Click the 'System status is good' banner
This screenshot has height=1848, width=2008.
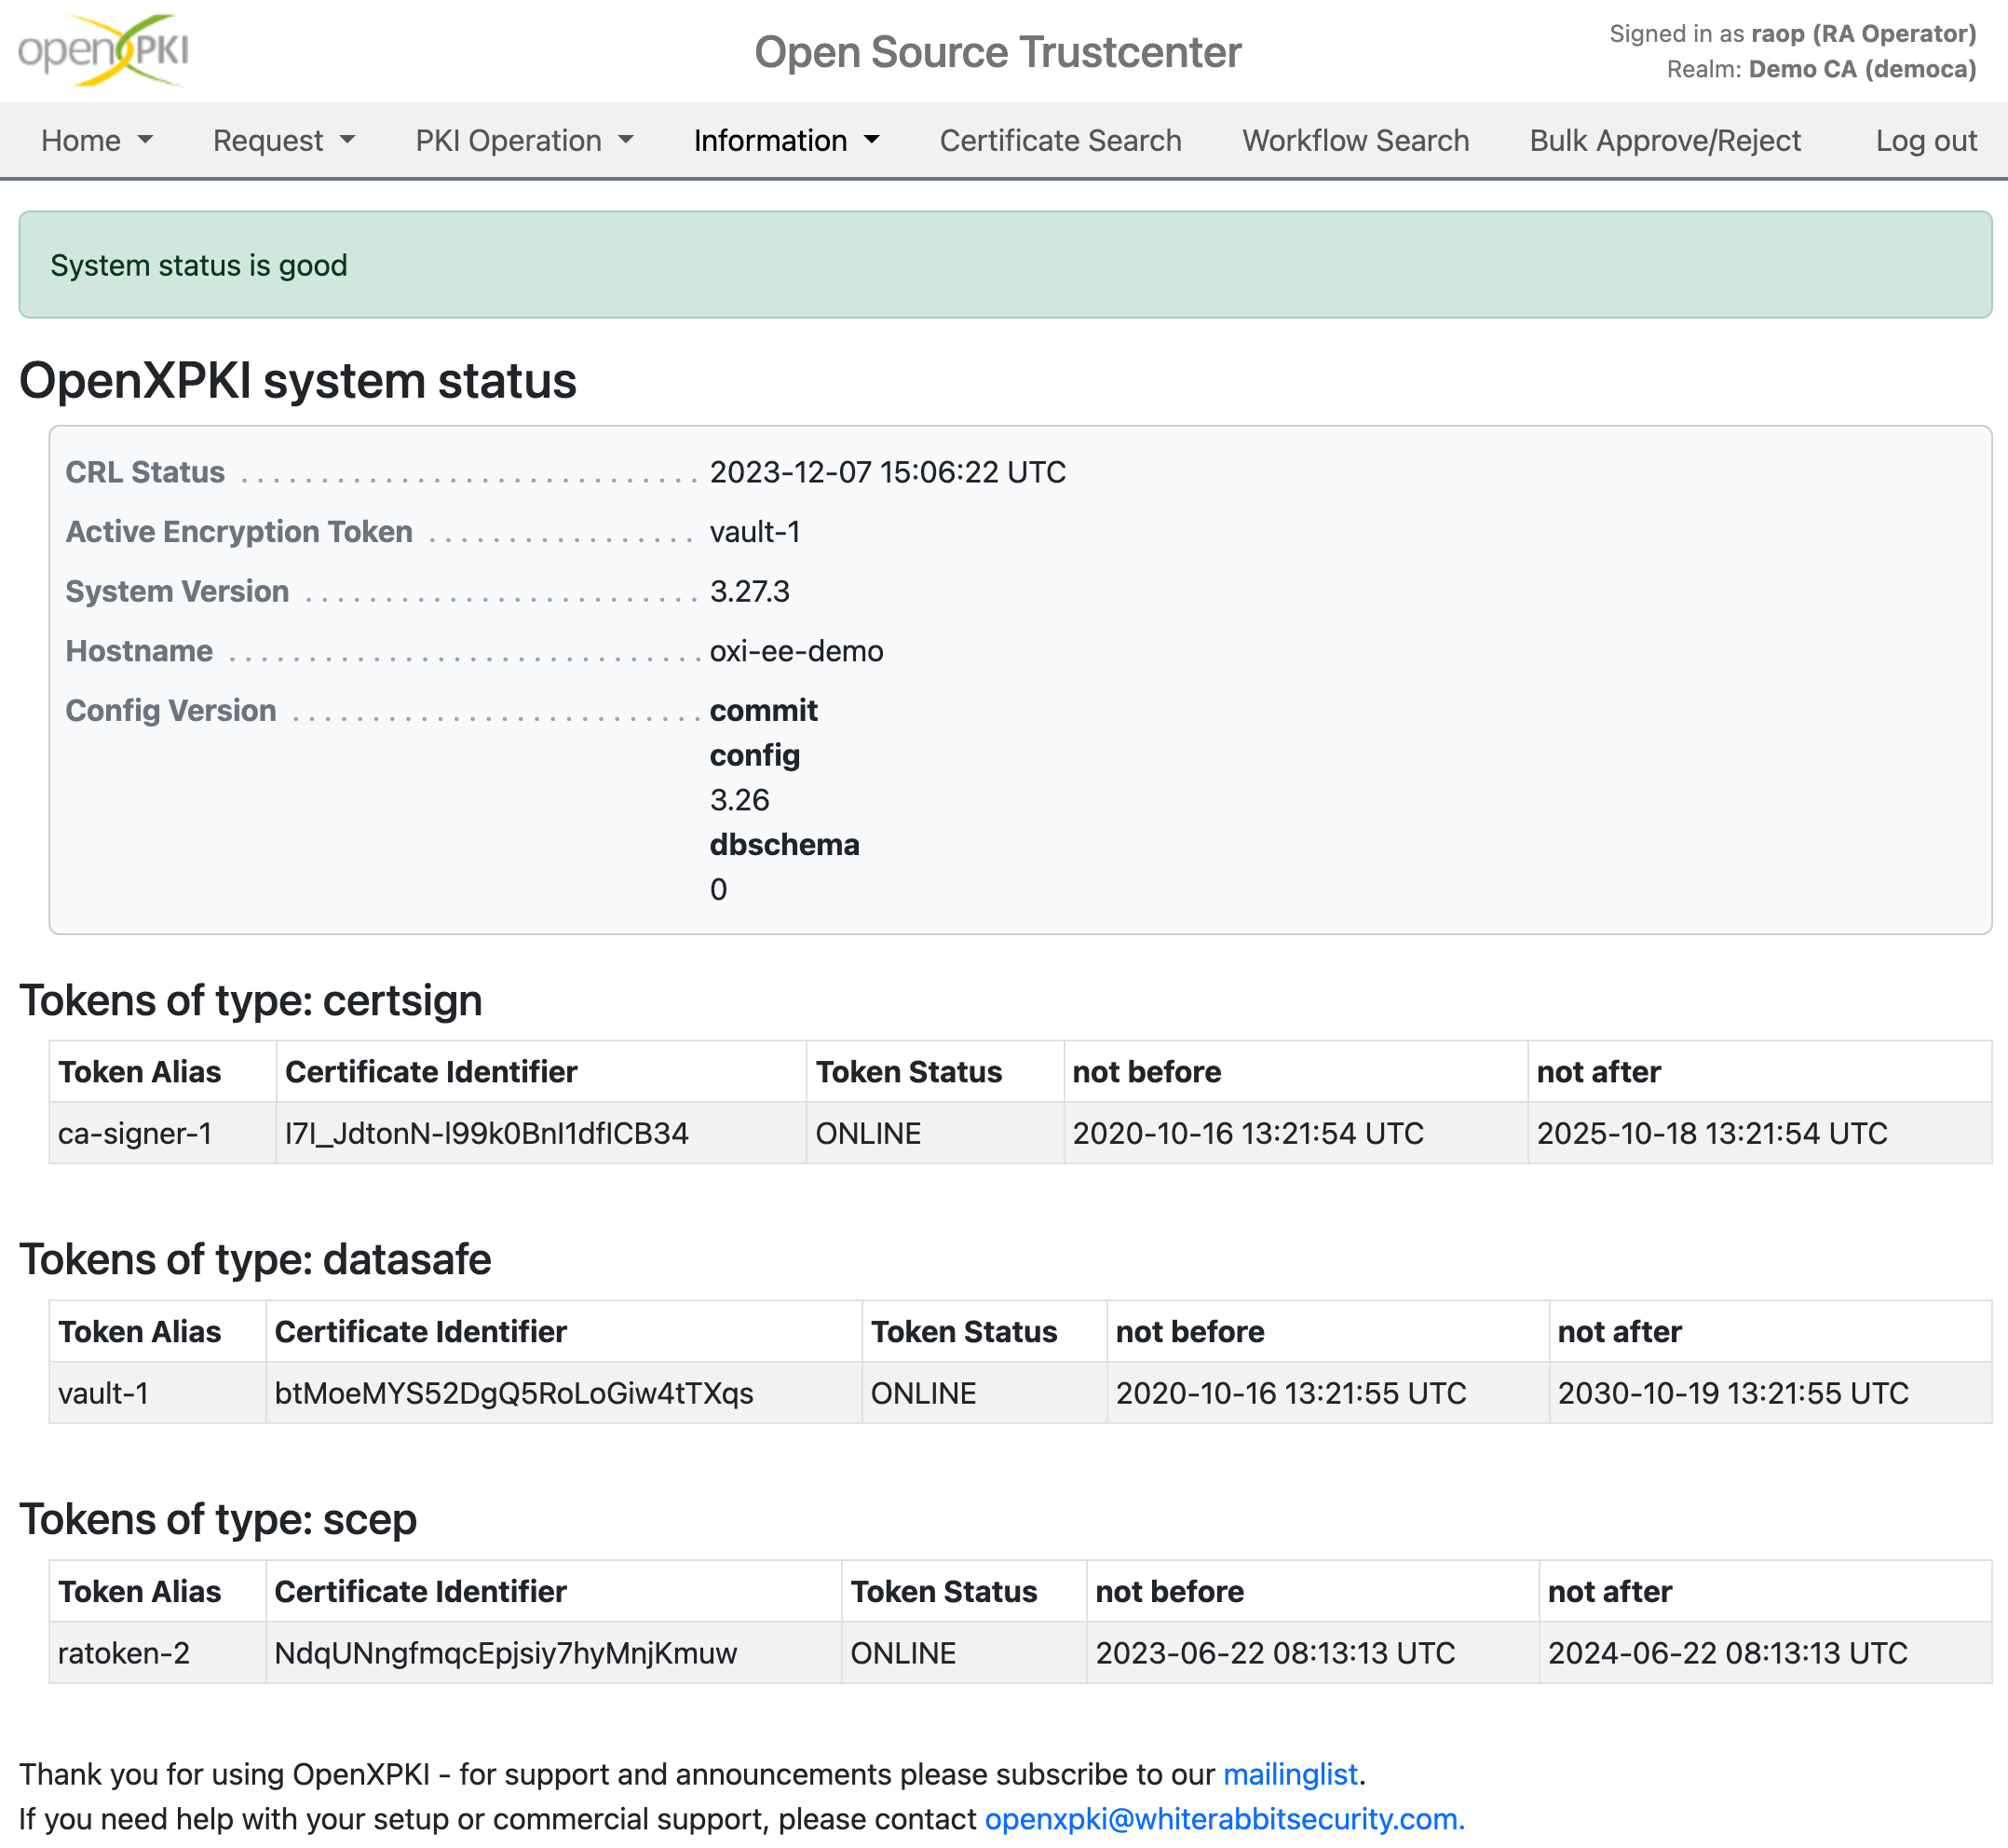pyautogui.click(x=1005, y=265)
